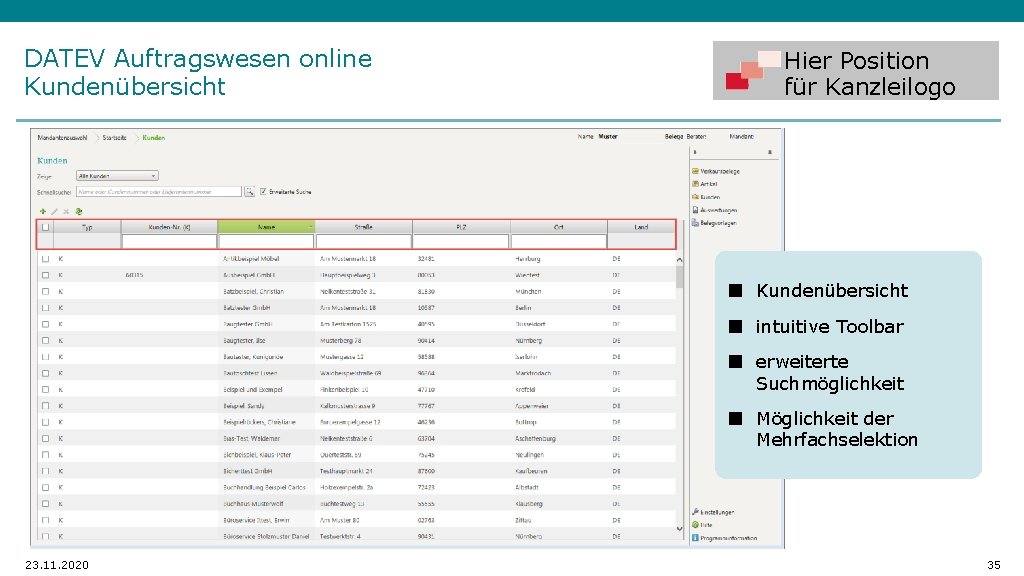Click the Name column filter field
The height and width of the screenshot is (576, 1024).
pyautogui.click(x=266, y=242)
